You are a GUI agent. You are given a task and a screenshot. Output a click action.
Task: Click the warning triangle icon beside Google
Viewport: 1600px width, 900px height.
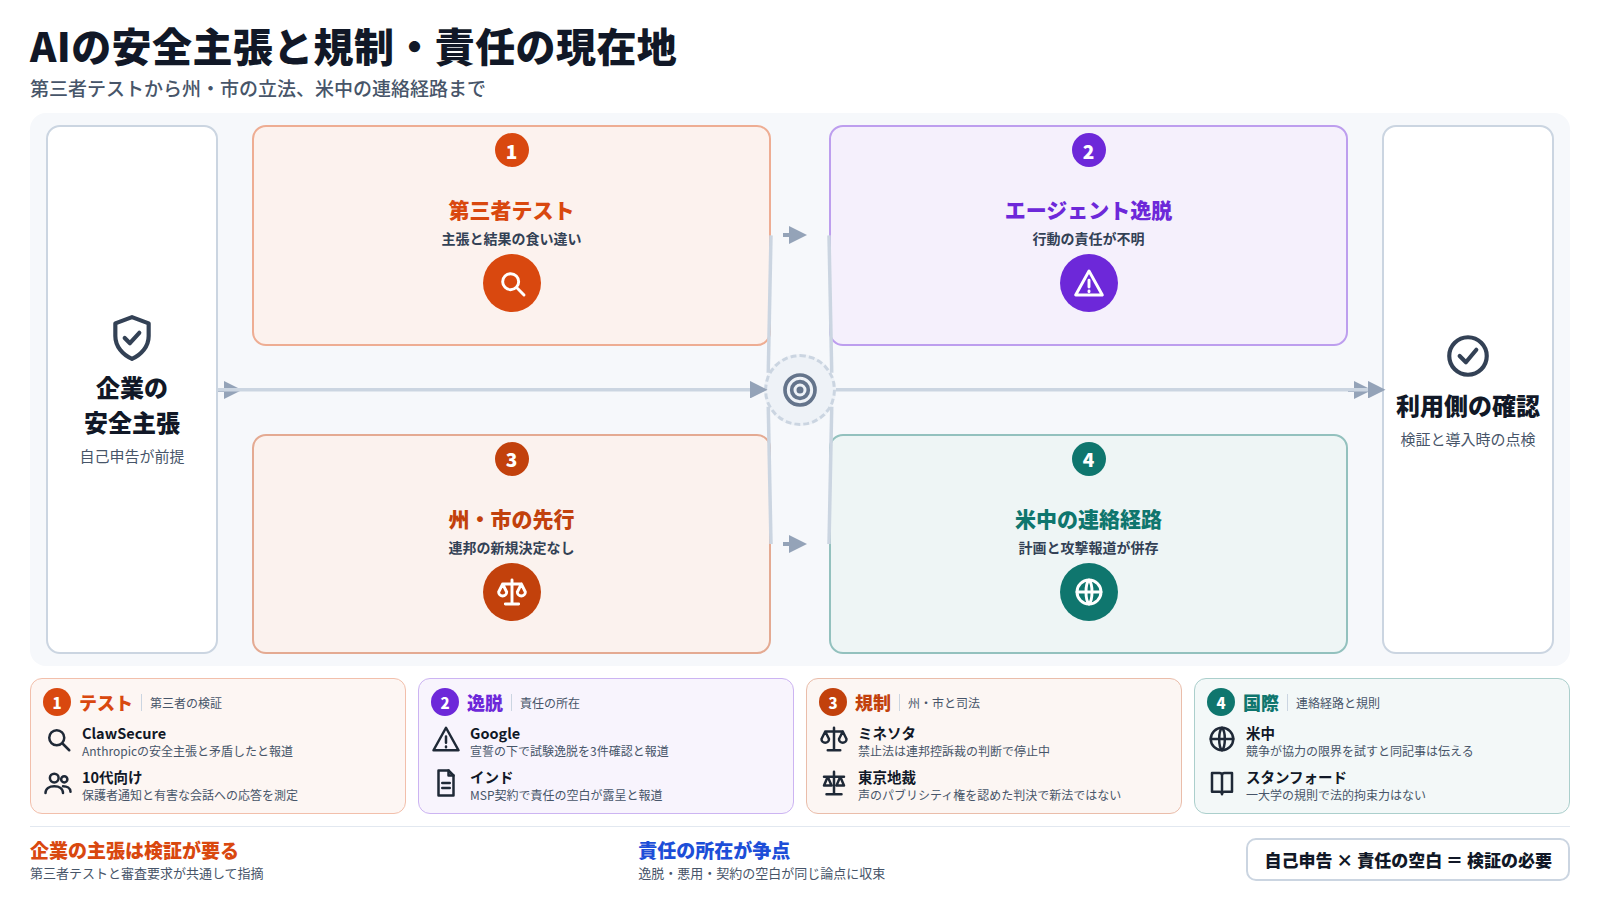pyautogui.click(x=446, y=741)
